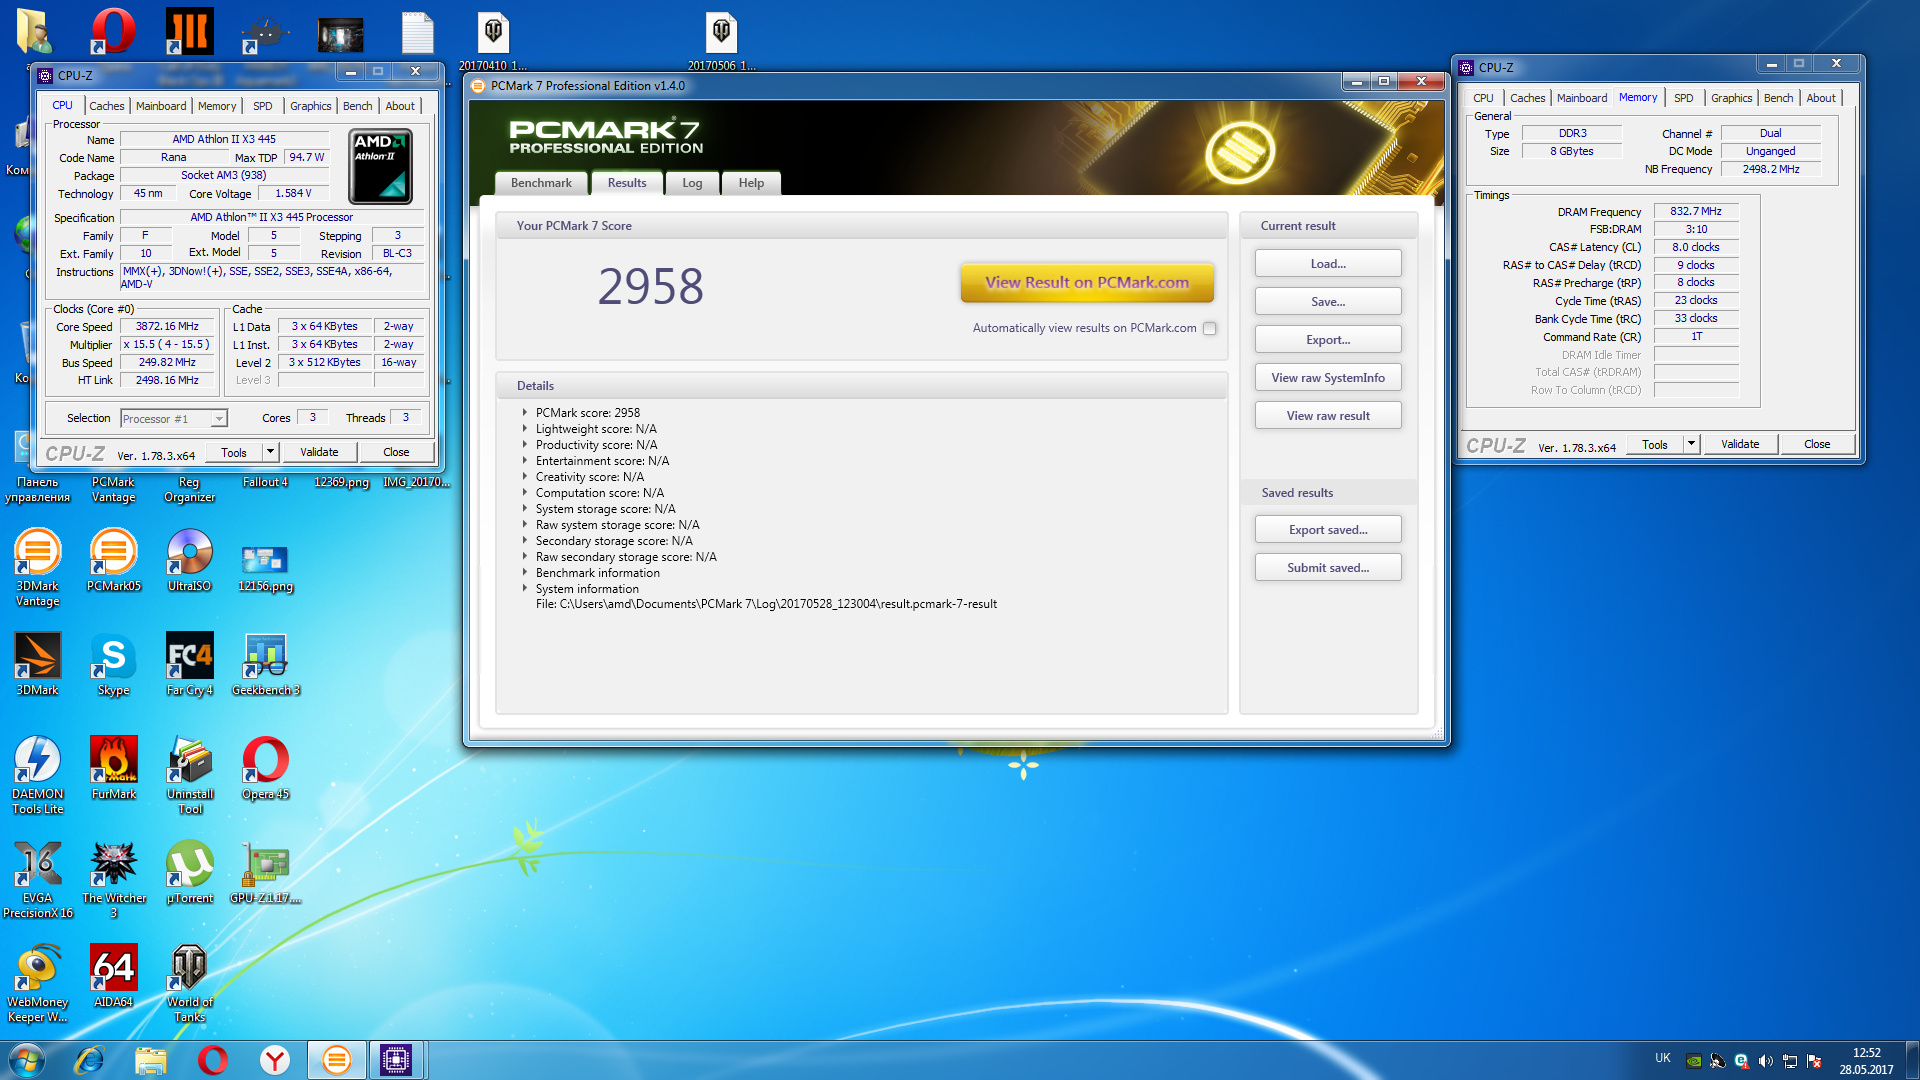Expand the System information row
The height and width of the screenshot is (1080, 1920).
point(525,588)
